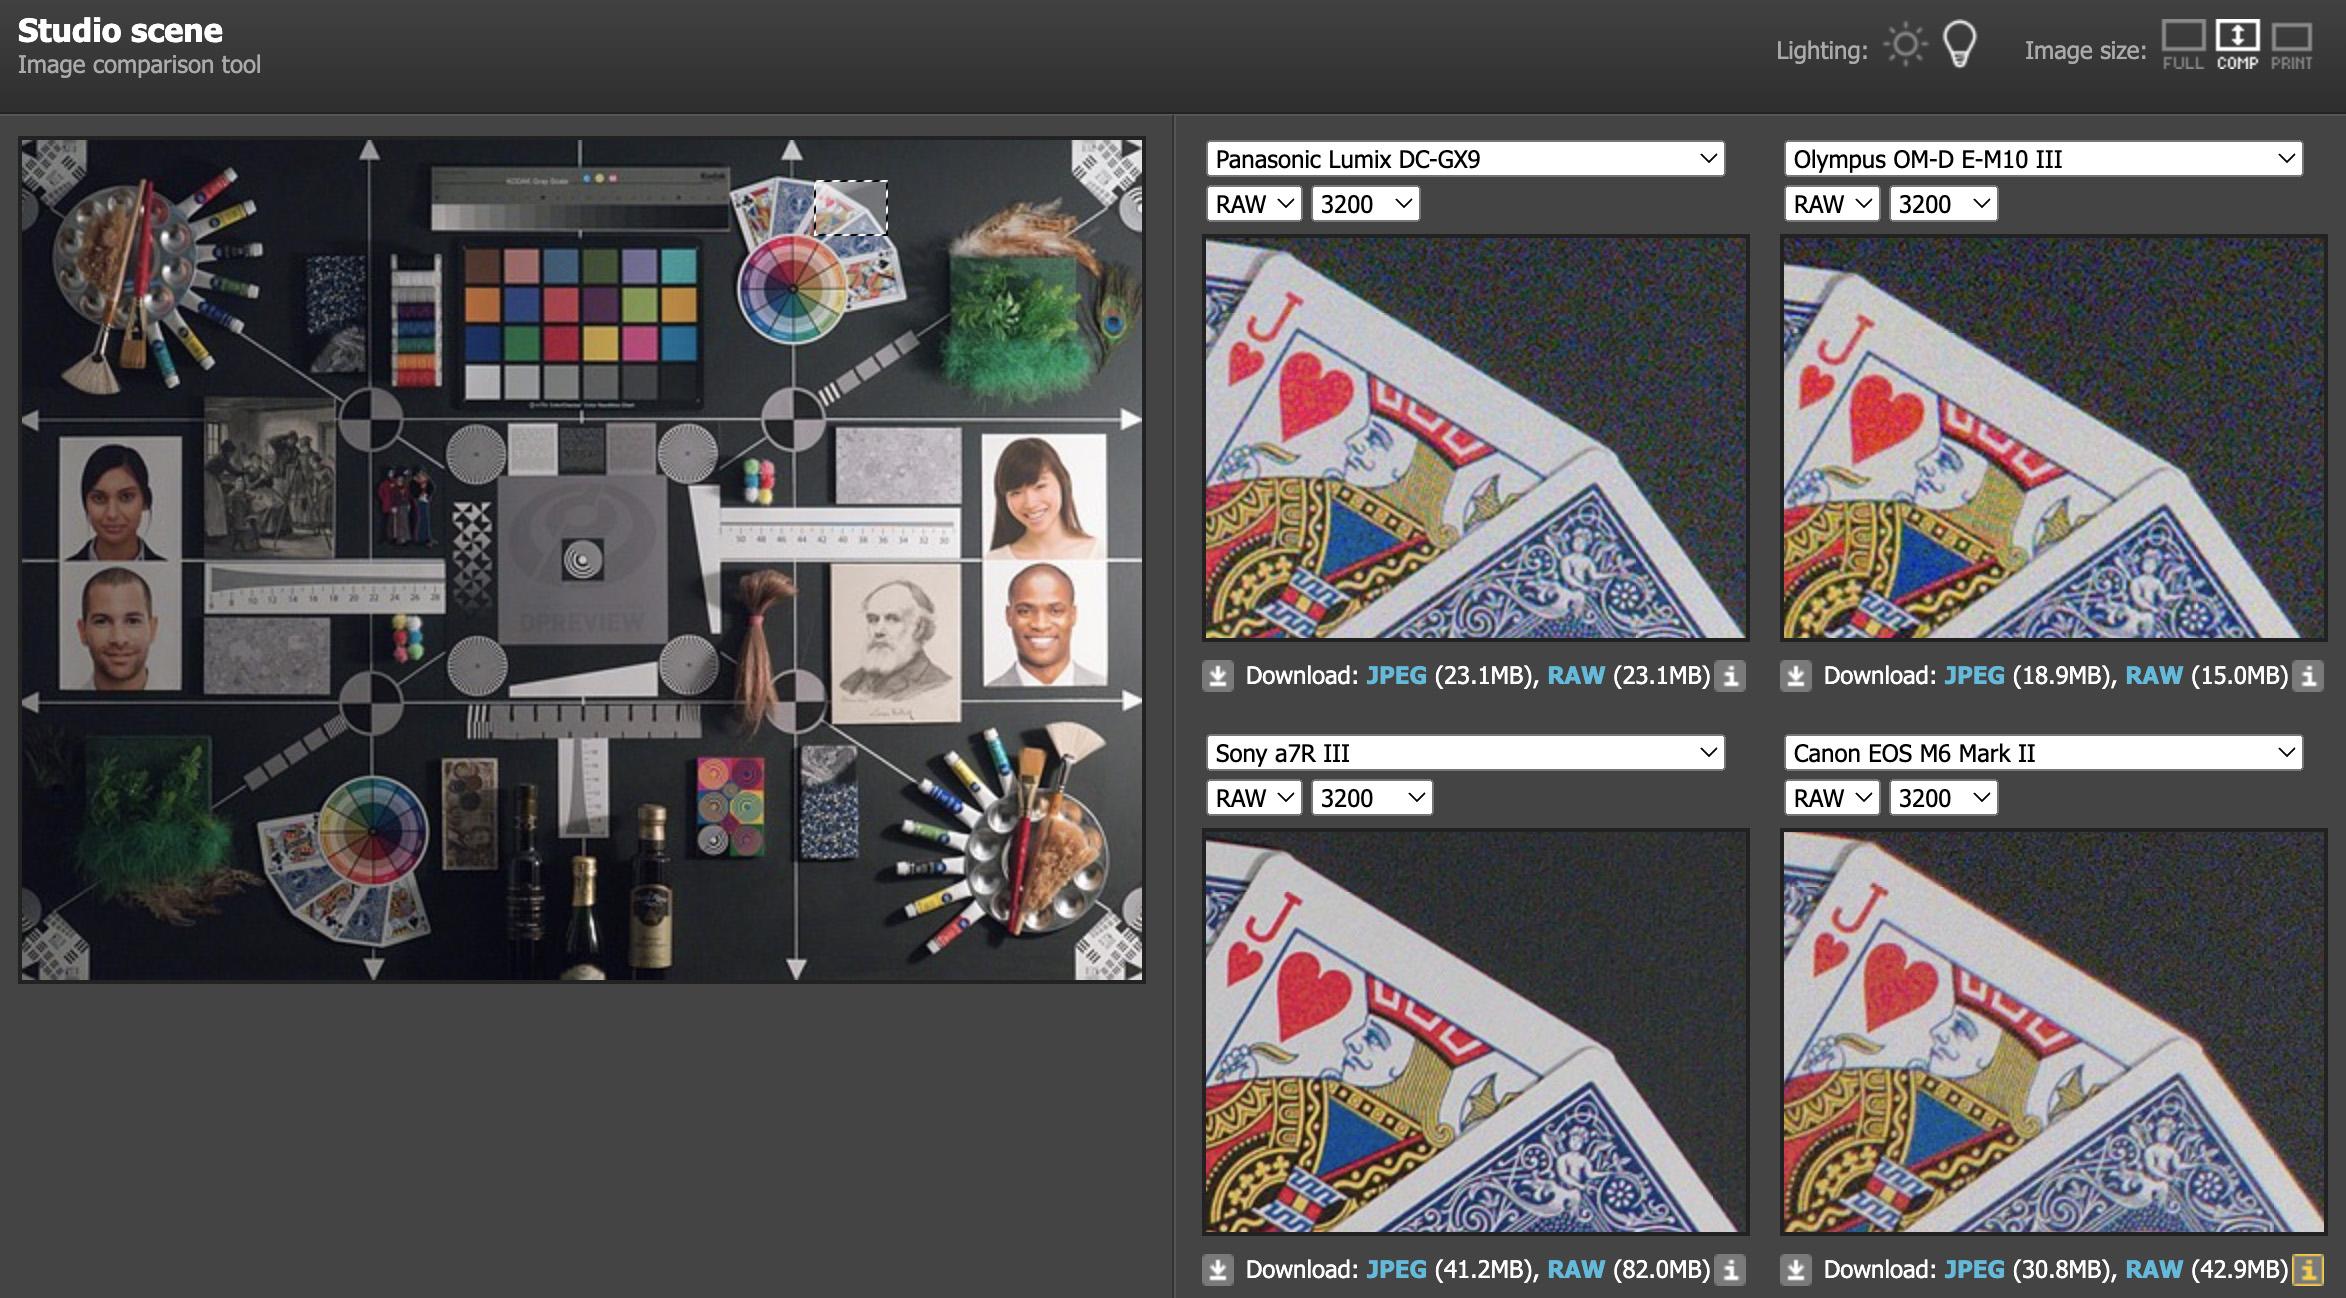2346x1298 pixels.
Task: Change RAW format for Olympus OM-D E-M10 III
Action: pyautogui.click(x=1832, y=204)
